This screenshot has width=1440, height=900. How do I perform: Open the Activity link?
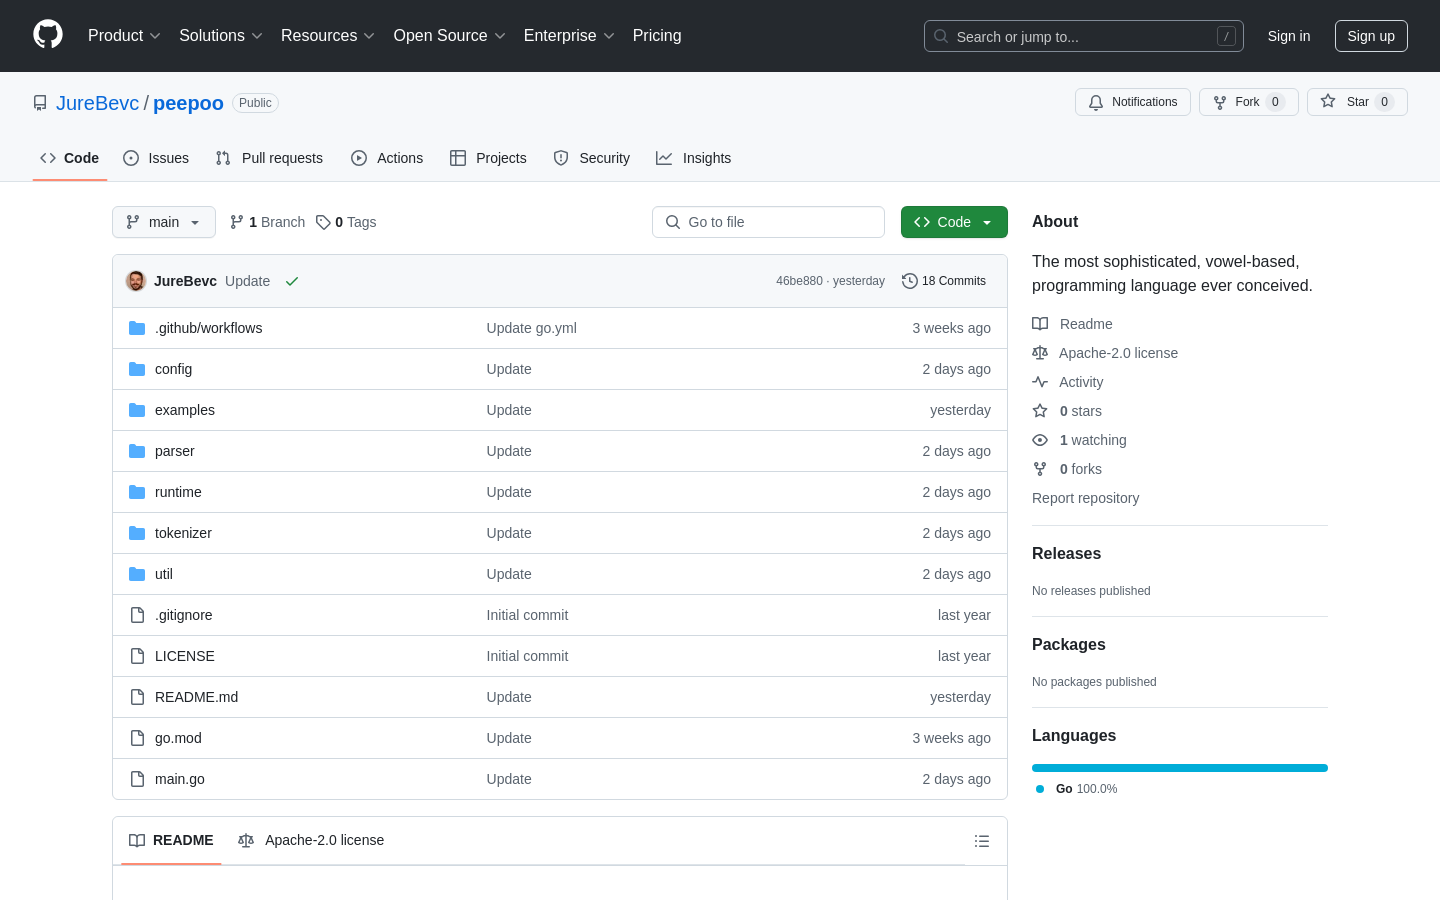tap(1068, 382)
